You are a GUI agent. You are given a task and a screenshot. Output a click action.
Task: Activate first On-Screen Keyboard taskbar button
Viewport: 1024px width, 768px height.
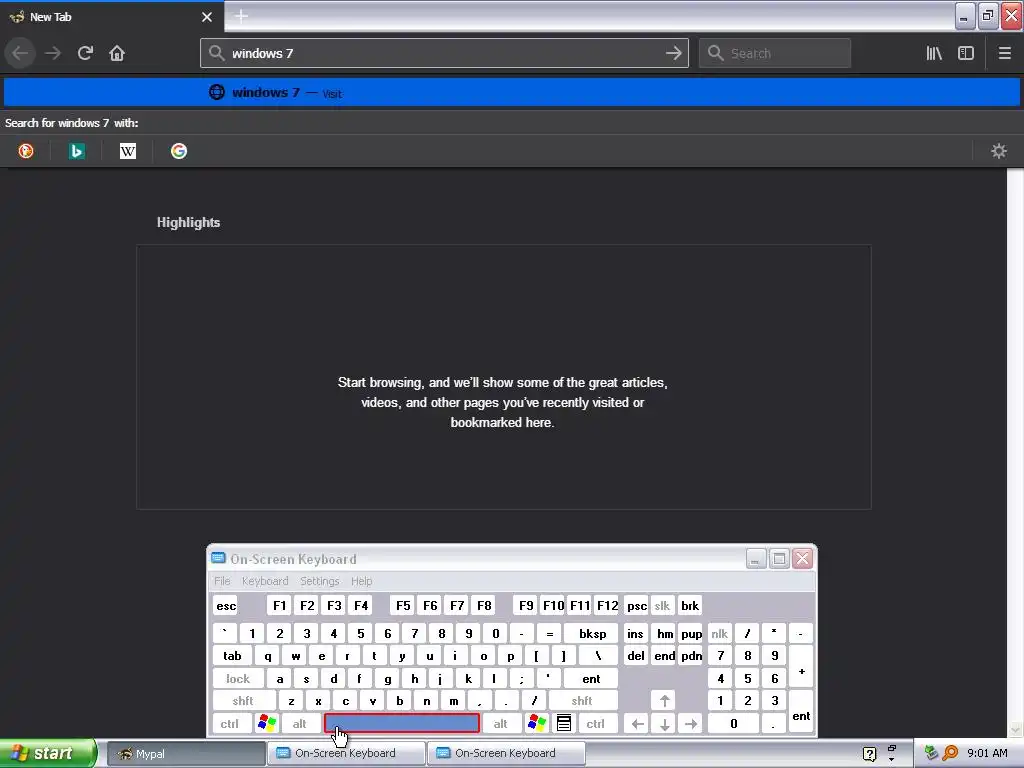coord(346,753)
